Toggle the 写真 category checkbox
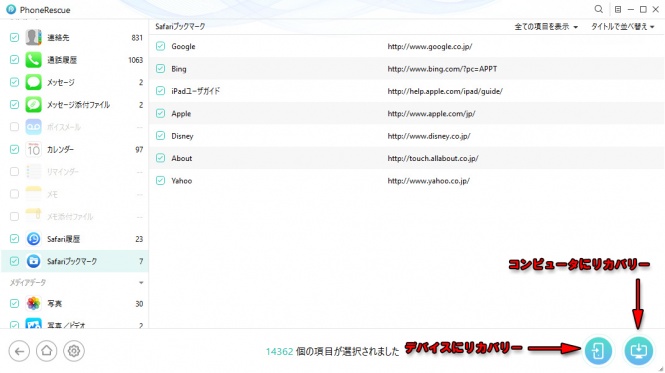Image resolution: width=665 pixels, height=373 pixels. (14, 303)
